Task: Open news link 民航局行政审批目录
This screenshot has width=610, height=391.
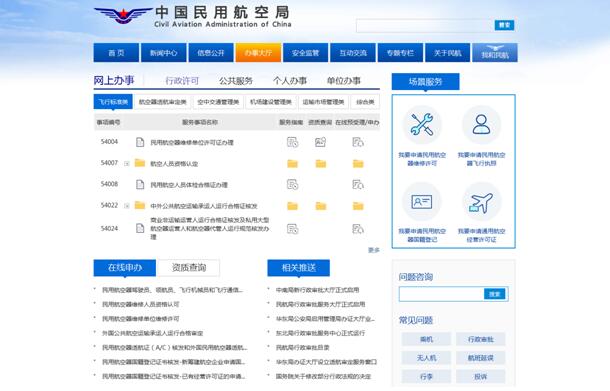Action: (303, 347)
